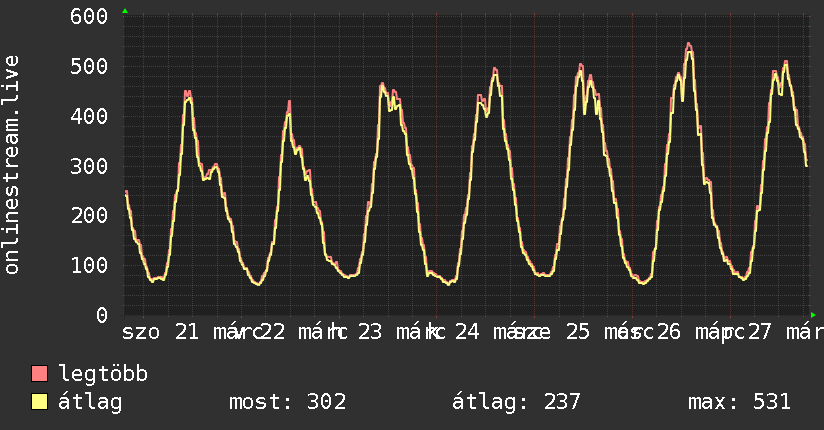This screenshot has height=430, width=824.
Task: Click the 24 x-axis date label
Action: pyautogui.click(x=467, y=332)
